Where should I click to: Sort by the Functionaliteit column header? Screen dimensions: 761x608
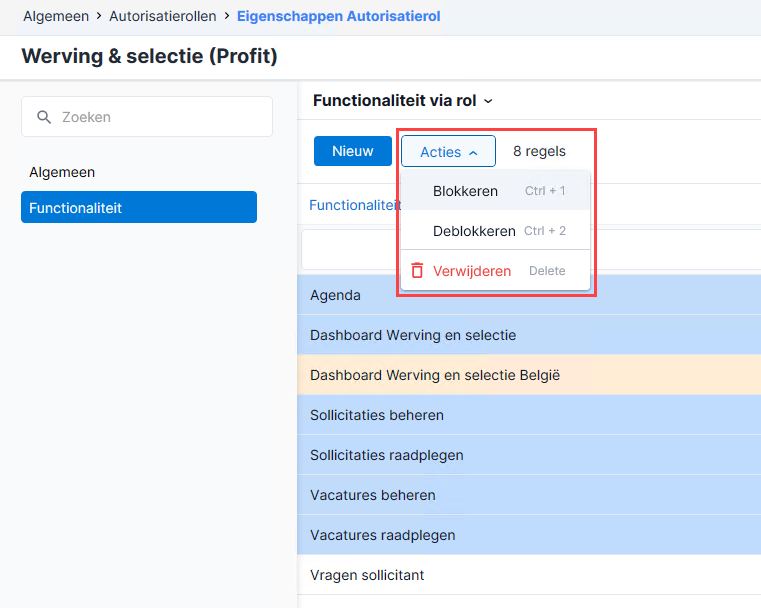pyautogui.click(x=355, y=205)
